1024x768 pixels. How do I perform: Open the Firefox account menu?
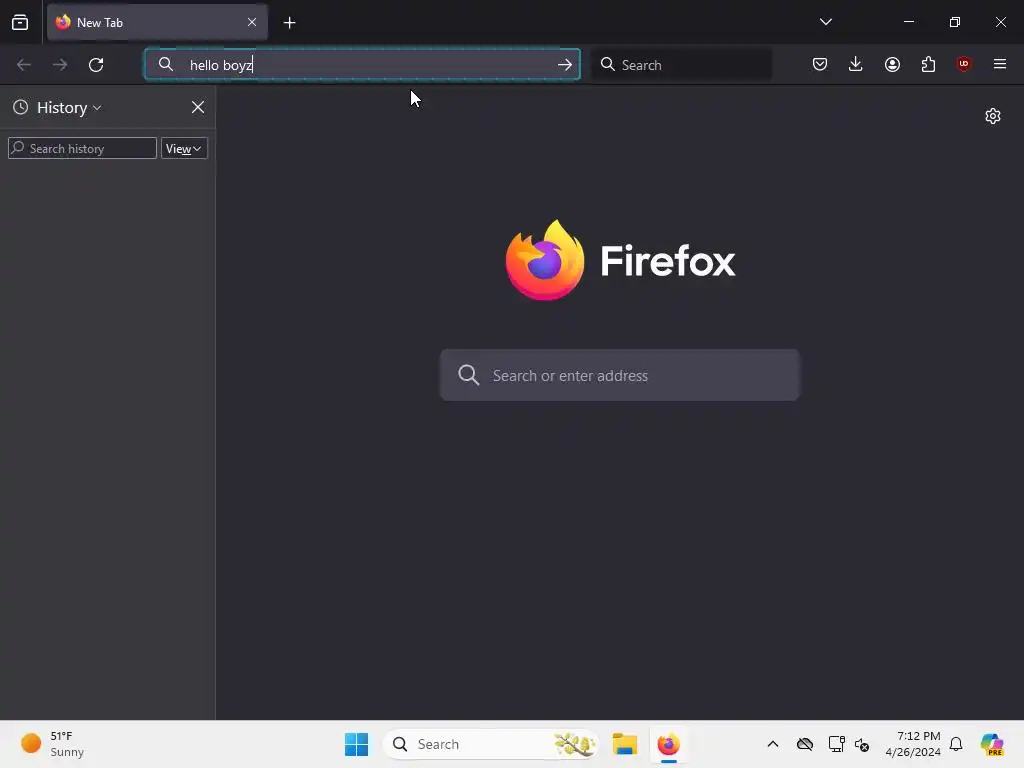point(892,64)
